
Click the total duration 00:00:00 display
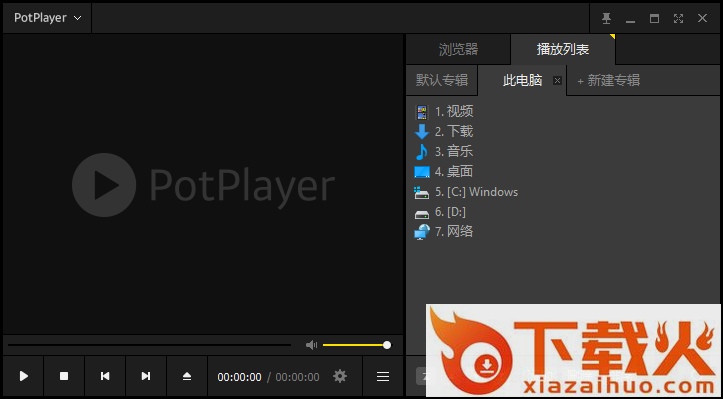click(x=297, y=377)
